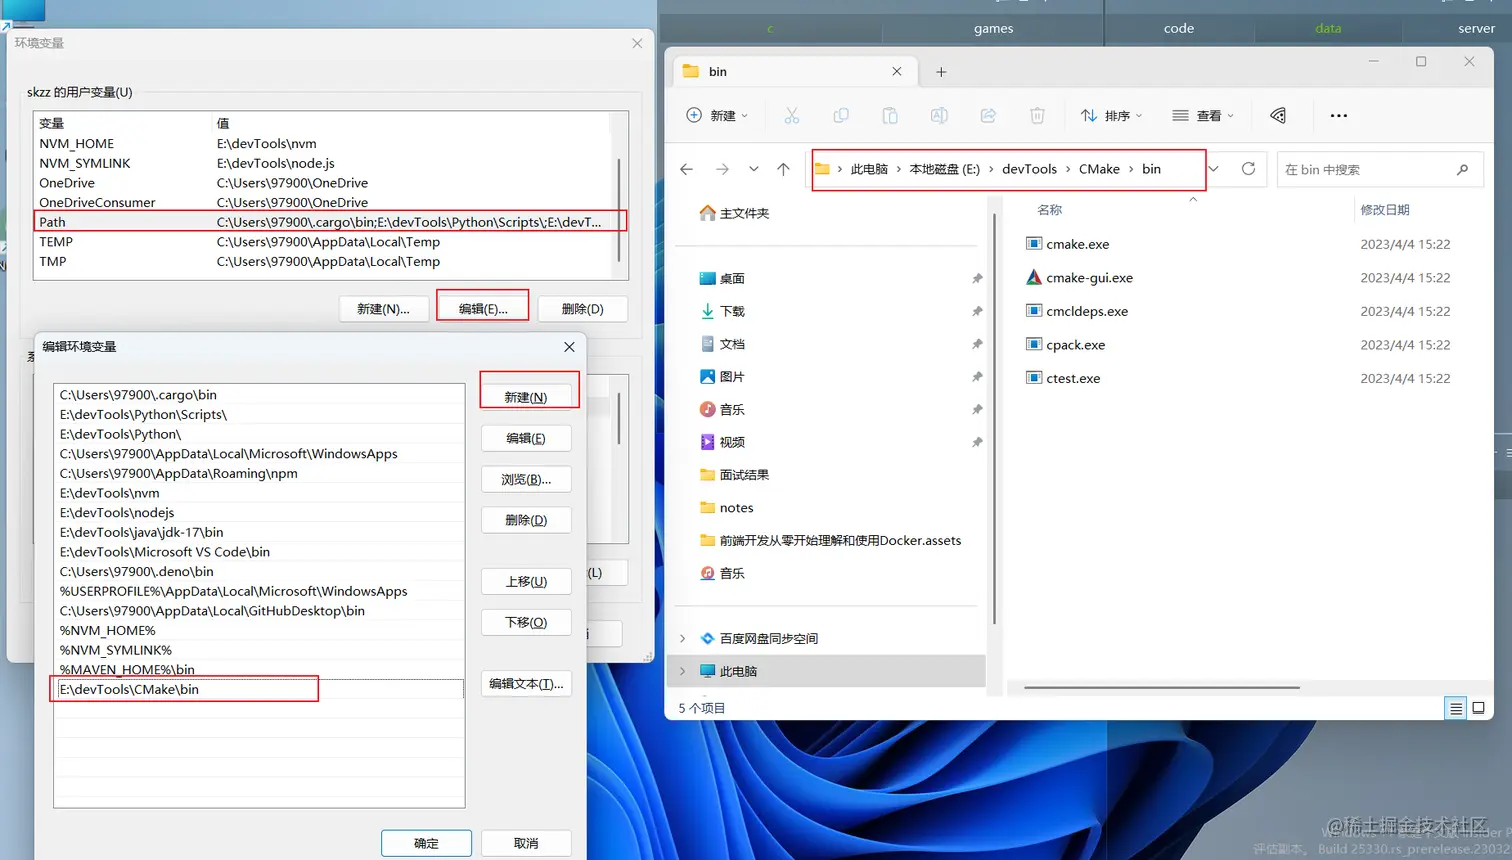
Task: Open the Sort (排序) dropdown
Action: point(1111,116)
